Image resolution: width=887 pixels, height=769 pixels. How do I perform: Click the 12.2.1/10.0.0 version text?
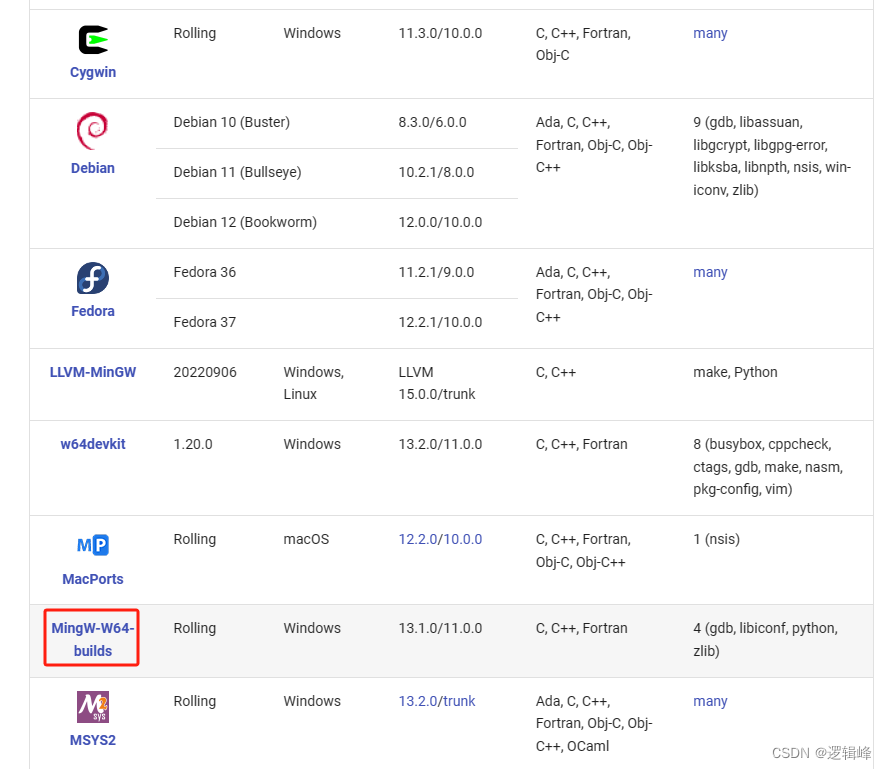440,322
